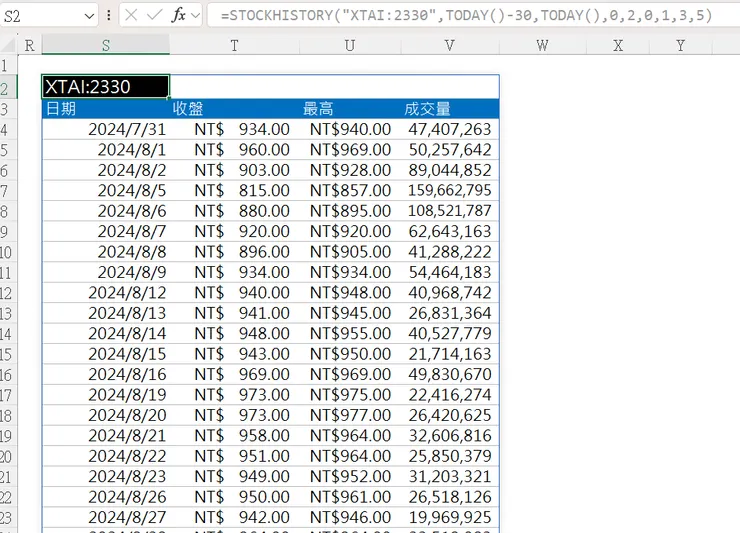Open the Insert Function fx button
This screenshot has height=533, width=740.
point(179,16)
